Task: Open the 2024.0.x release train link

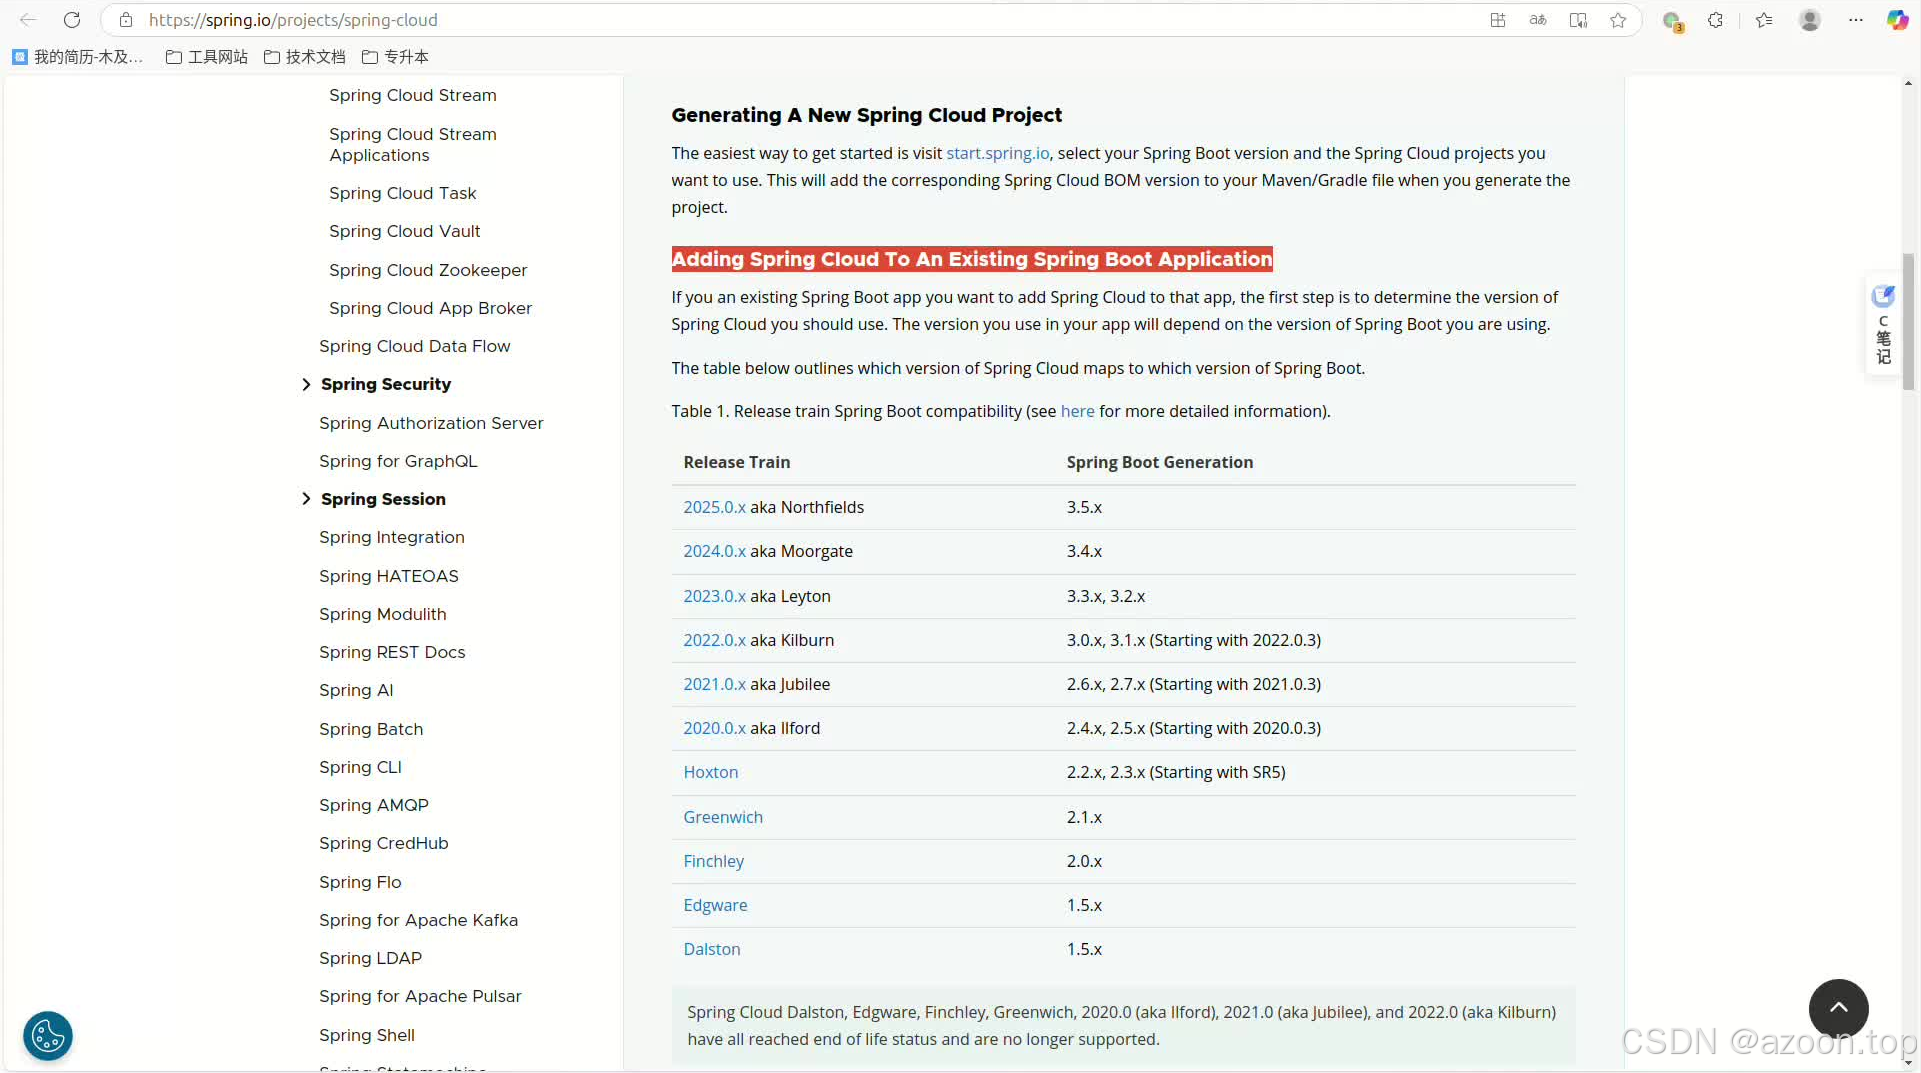Action: tap(714, 551)
